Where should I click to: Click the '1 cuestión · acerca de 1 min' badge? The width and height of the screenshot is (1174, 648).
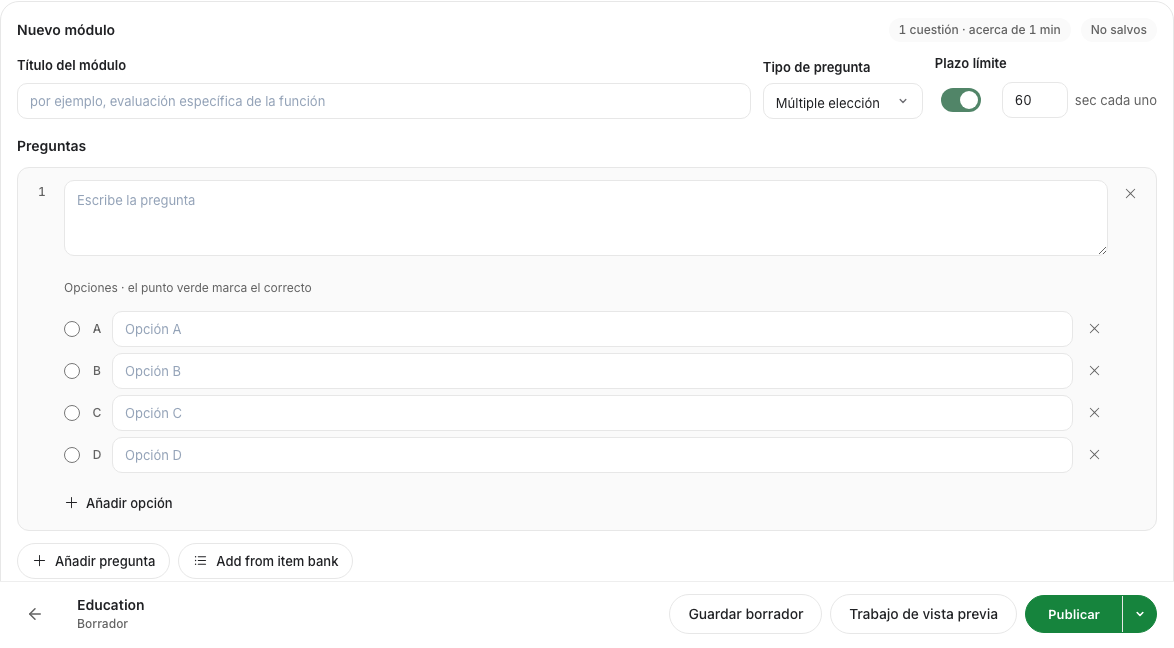click(x=979, y=30)
